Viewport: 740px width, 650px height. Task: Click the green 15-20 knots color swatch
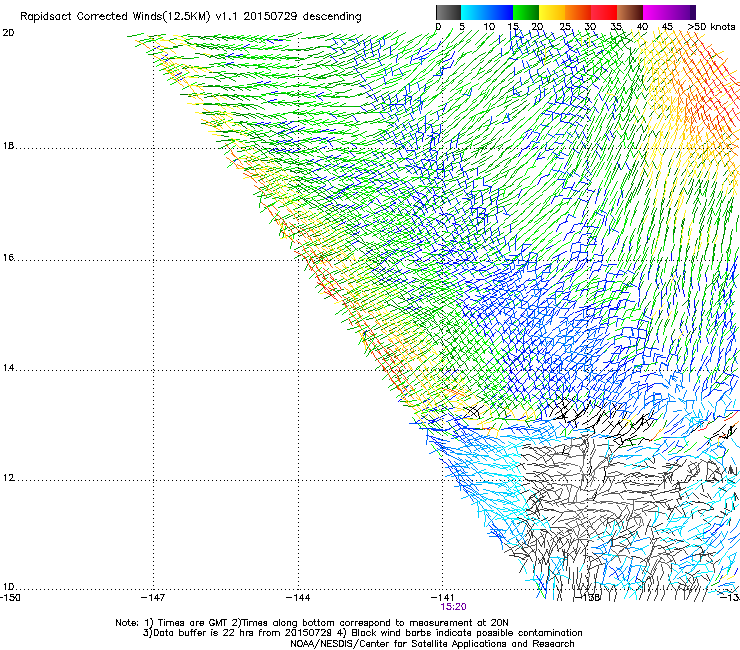[x=526, y=12]
